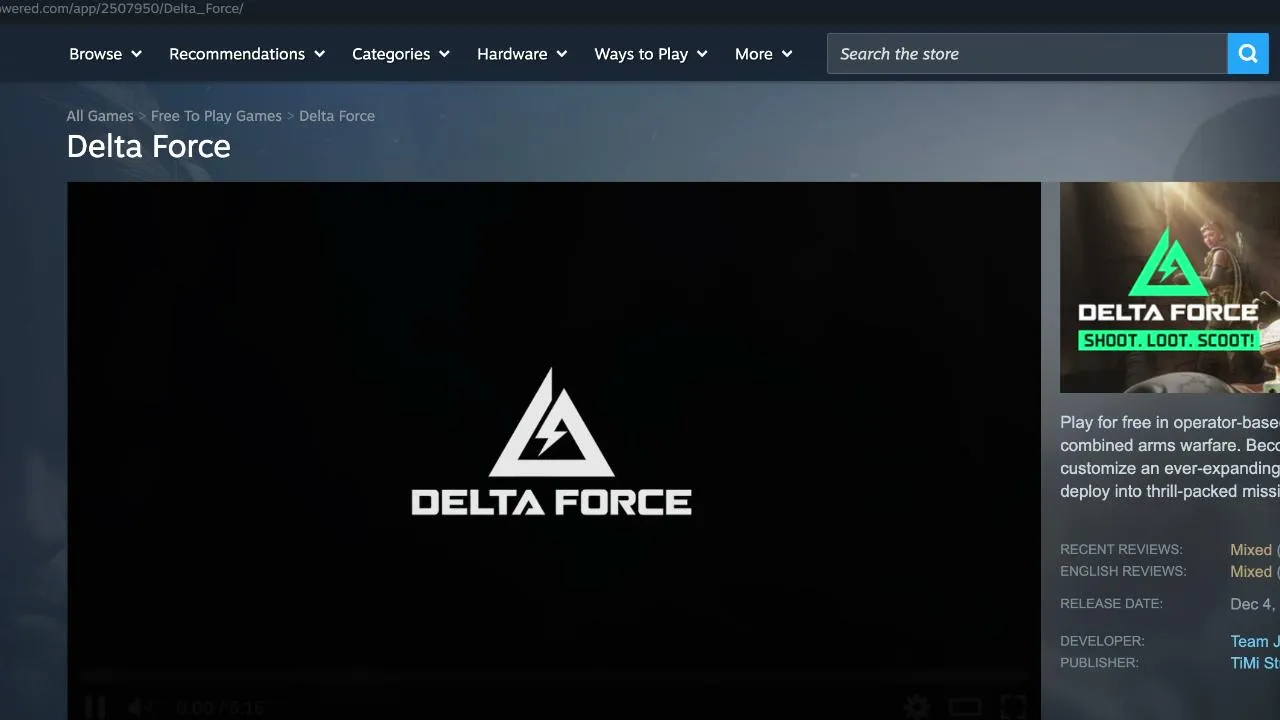Click the RECENT REVIEWS label
The height and width of the screenshot is (720, 1280).
coord(1121,550)
